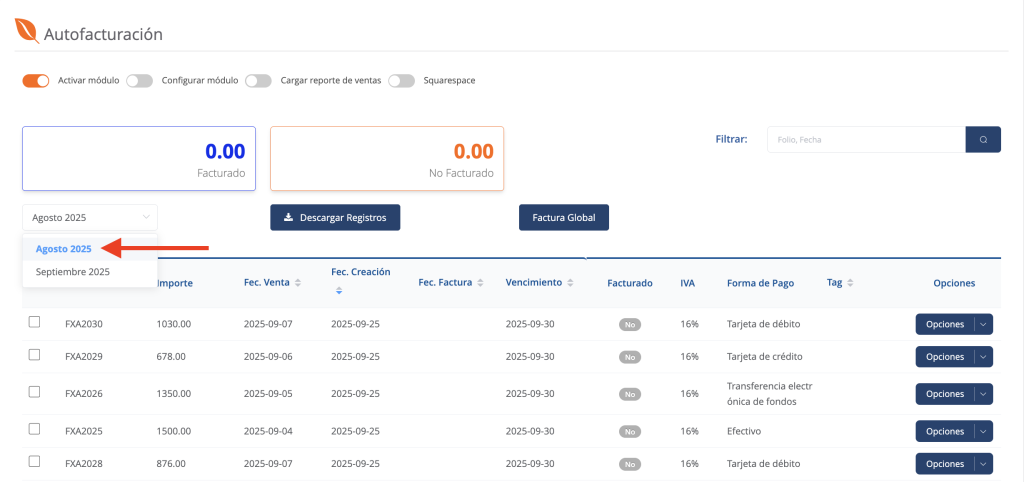This screenshot has height=482, width=1024.
Task: Click download icon in Descargar Registros
Action: [x=288, y=217]
